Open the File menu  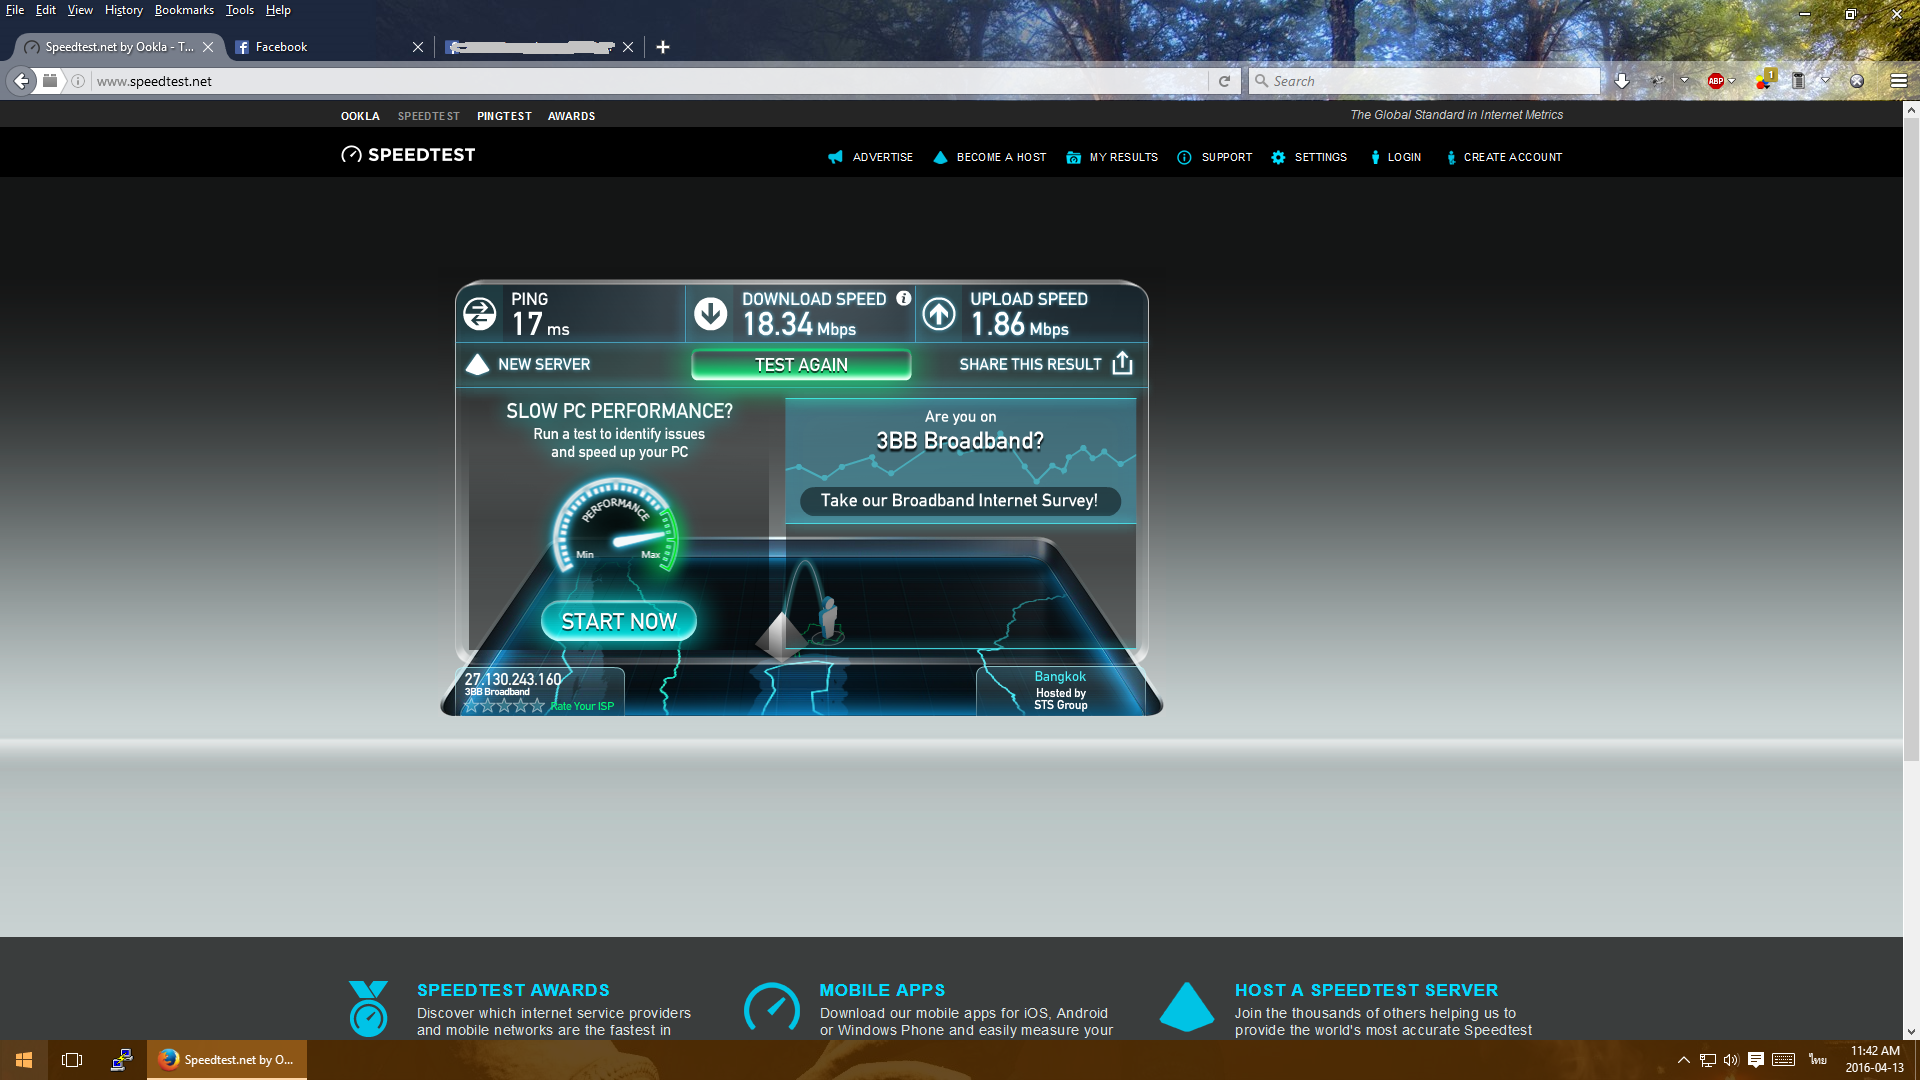tap(15, 10)
